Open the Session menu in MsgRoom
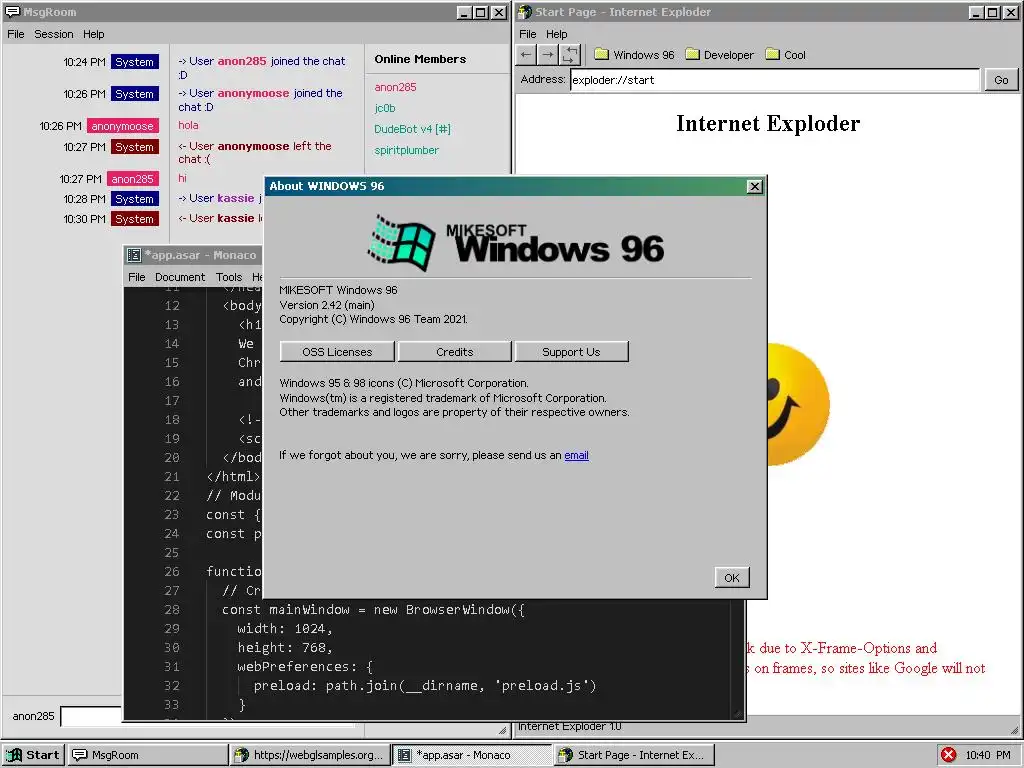1024x768 pixels. coord(54,34)
